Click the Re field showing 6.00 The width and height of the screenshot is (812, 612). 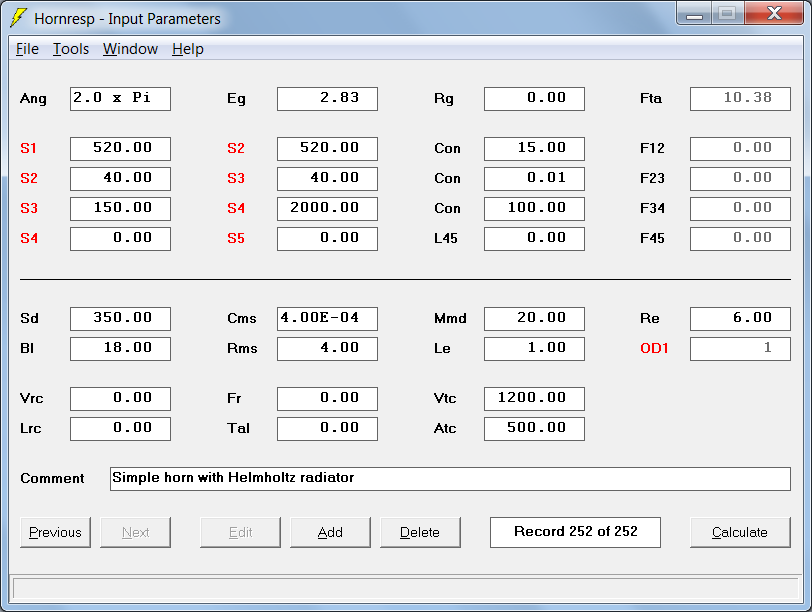coord(740,318)
